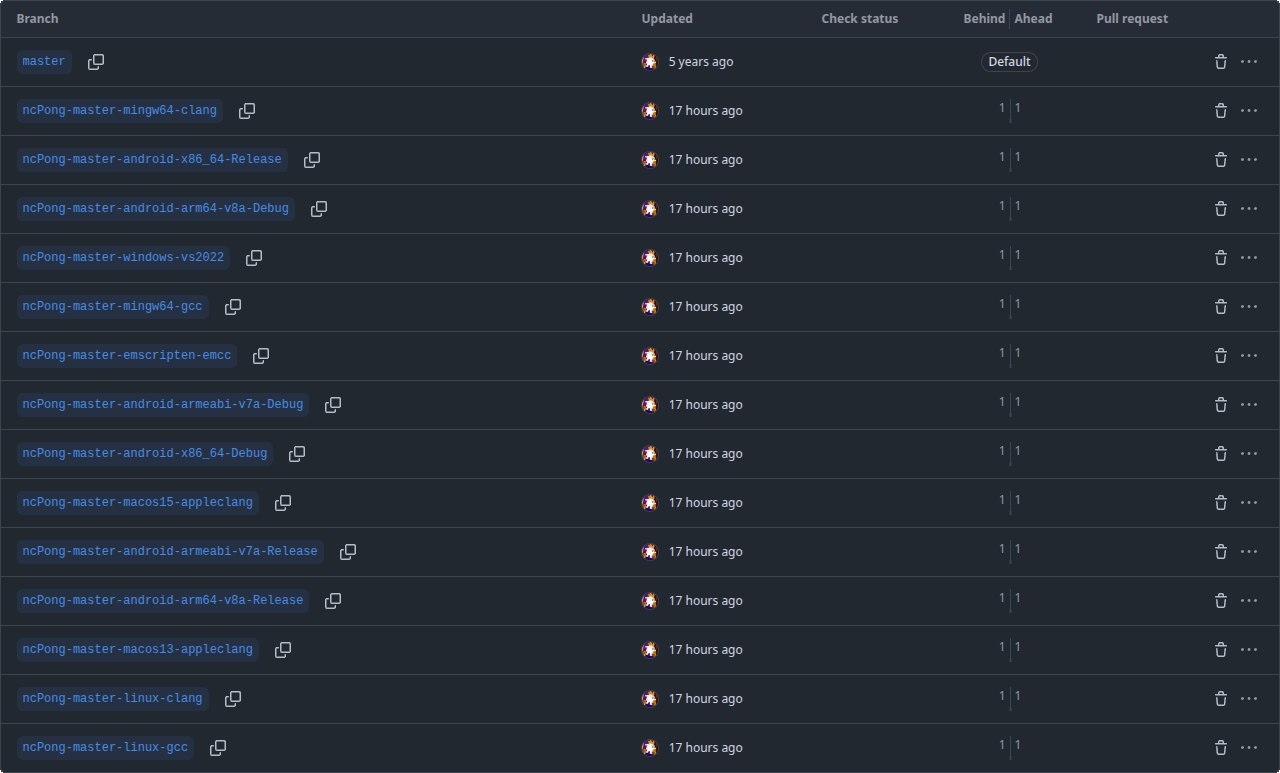The image size is (1280, 773).
Task: Open more options for master branch
Action: point(1249,62)
